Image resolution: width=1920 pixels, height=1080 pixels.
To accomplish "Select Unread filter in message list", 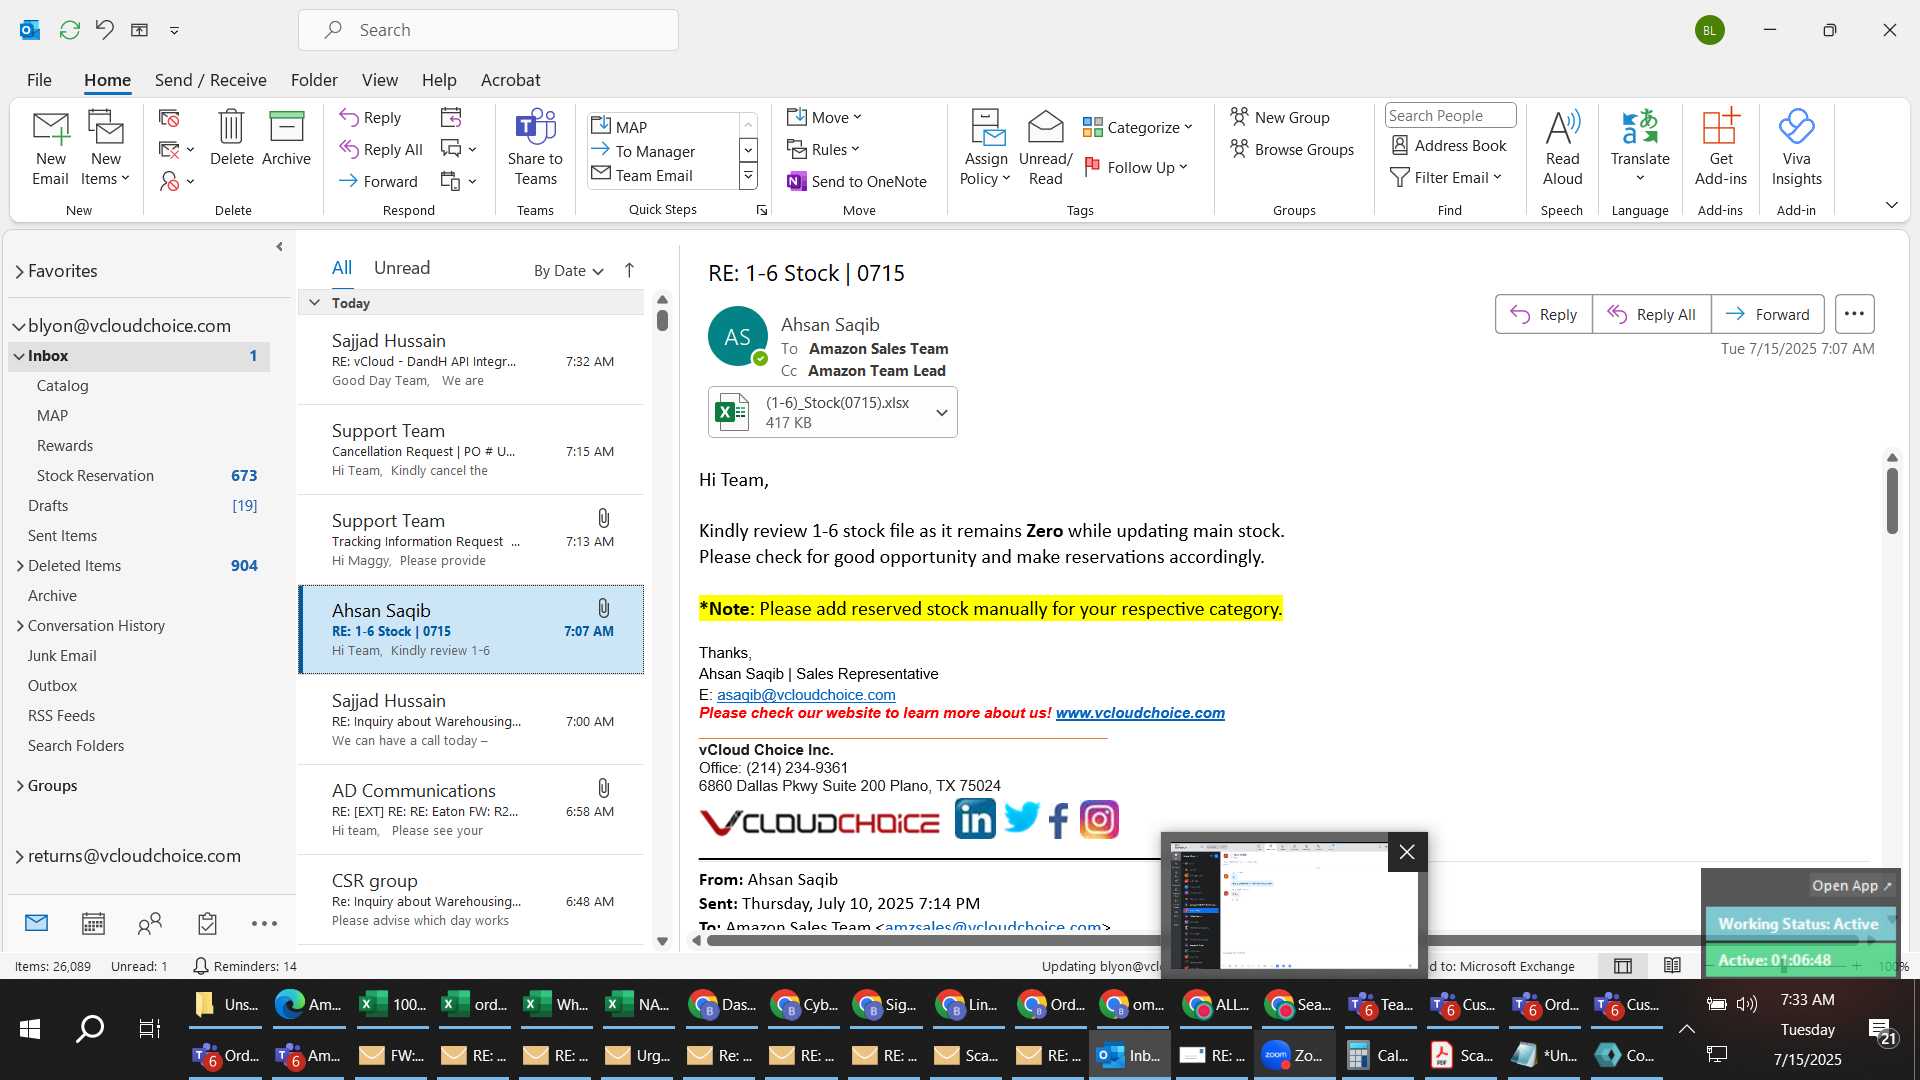I will point(402,268).
